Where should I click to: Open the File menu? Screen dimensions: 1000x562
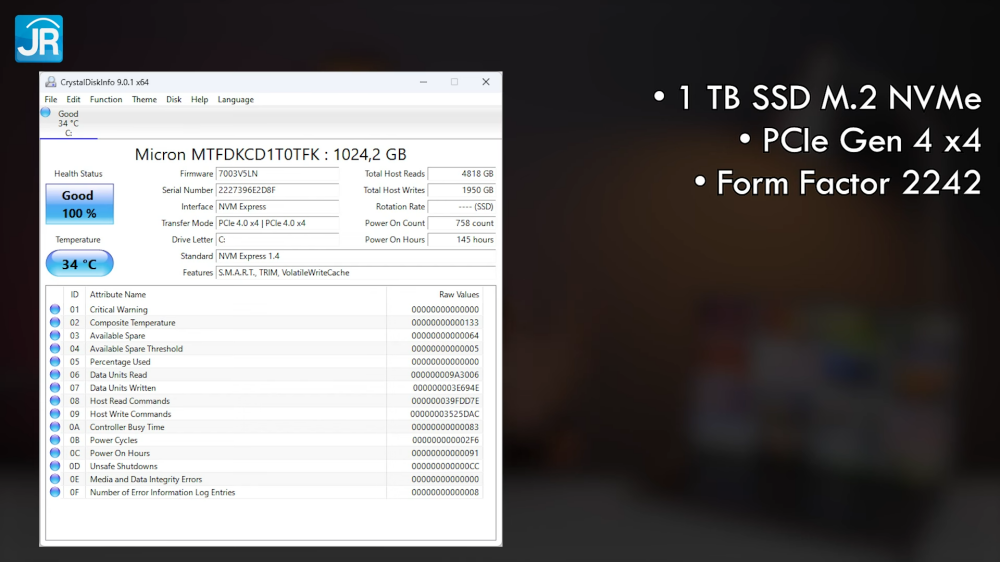coord(51,100)
